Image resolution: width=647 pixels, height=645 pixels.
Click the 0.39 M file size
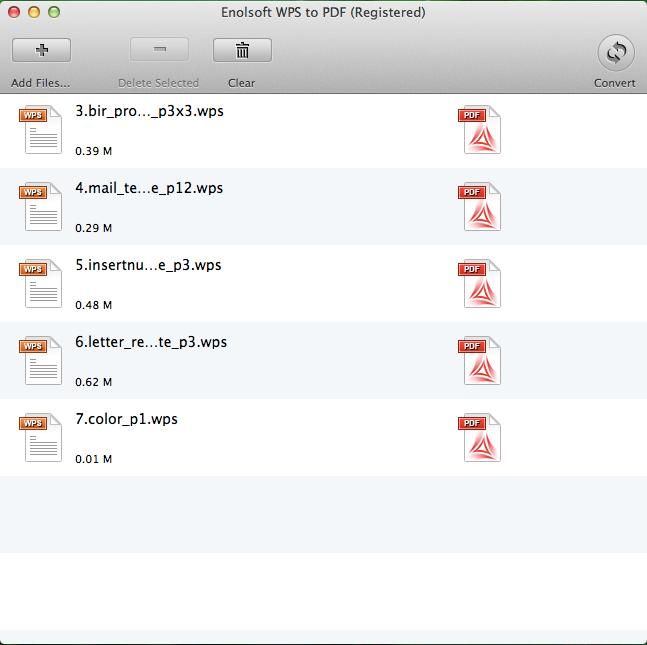click(x=94, y=151)
